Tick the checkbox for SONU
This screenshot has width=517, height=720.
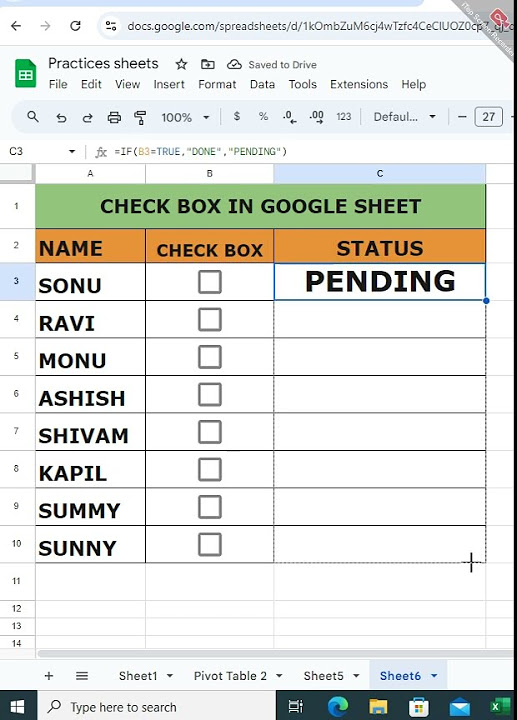click(x=210, y=282)
